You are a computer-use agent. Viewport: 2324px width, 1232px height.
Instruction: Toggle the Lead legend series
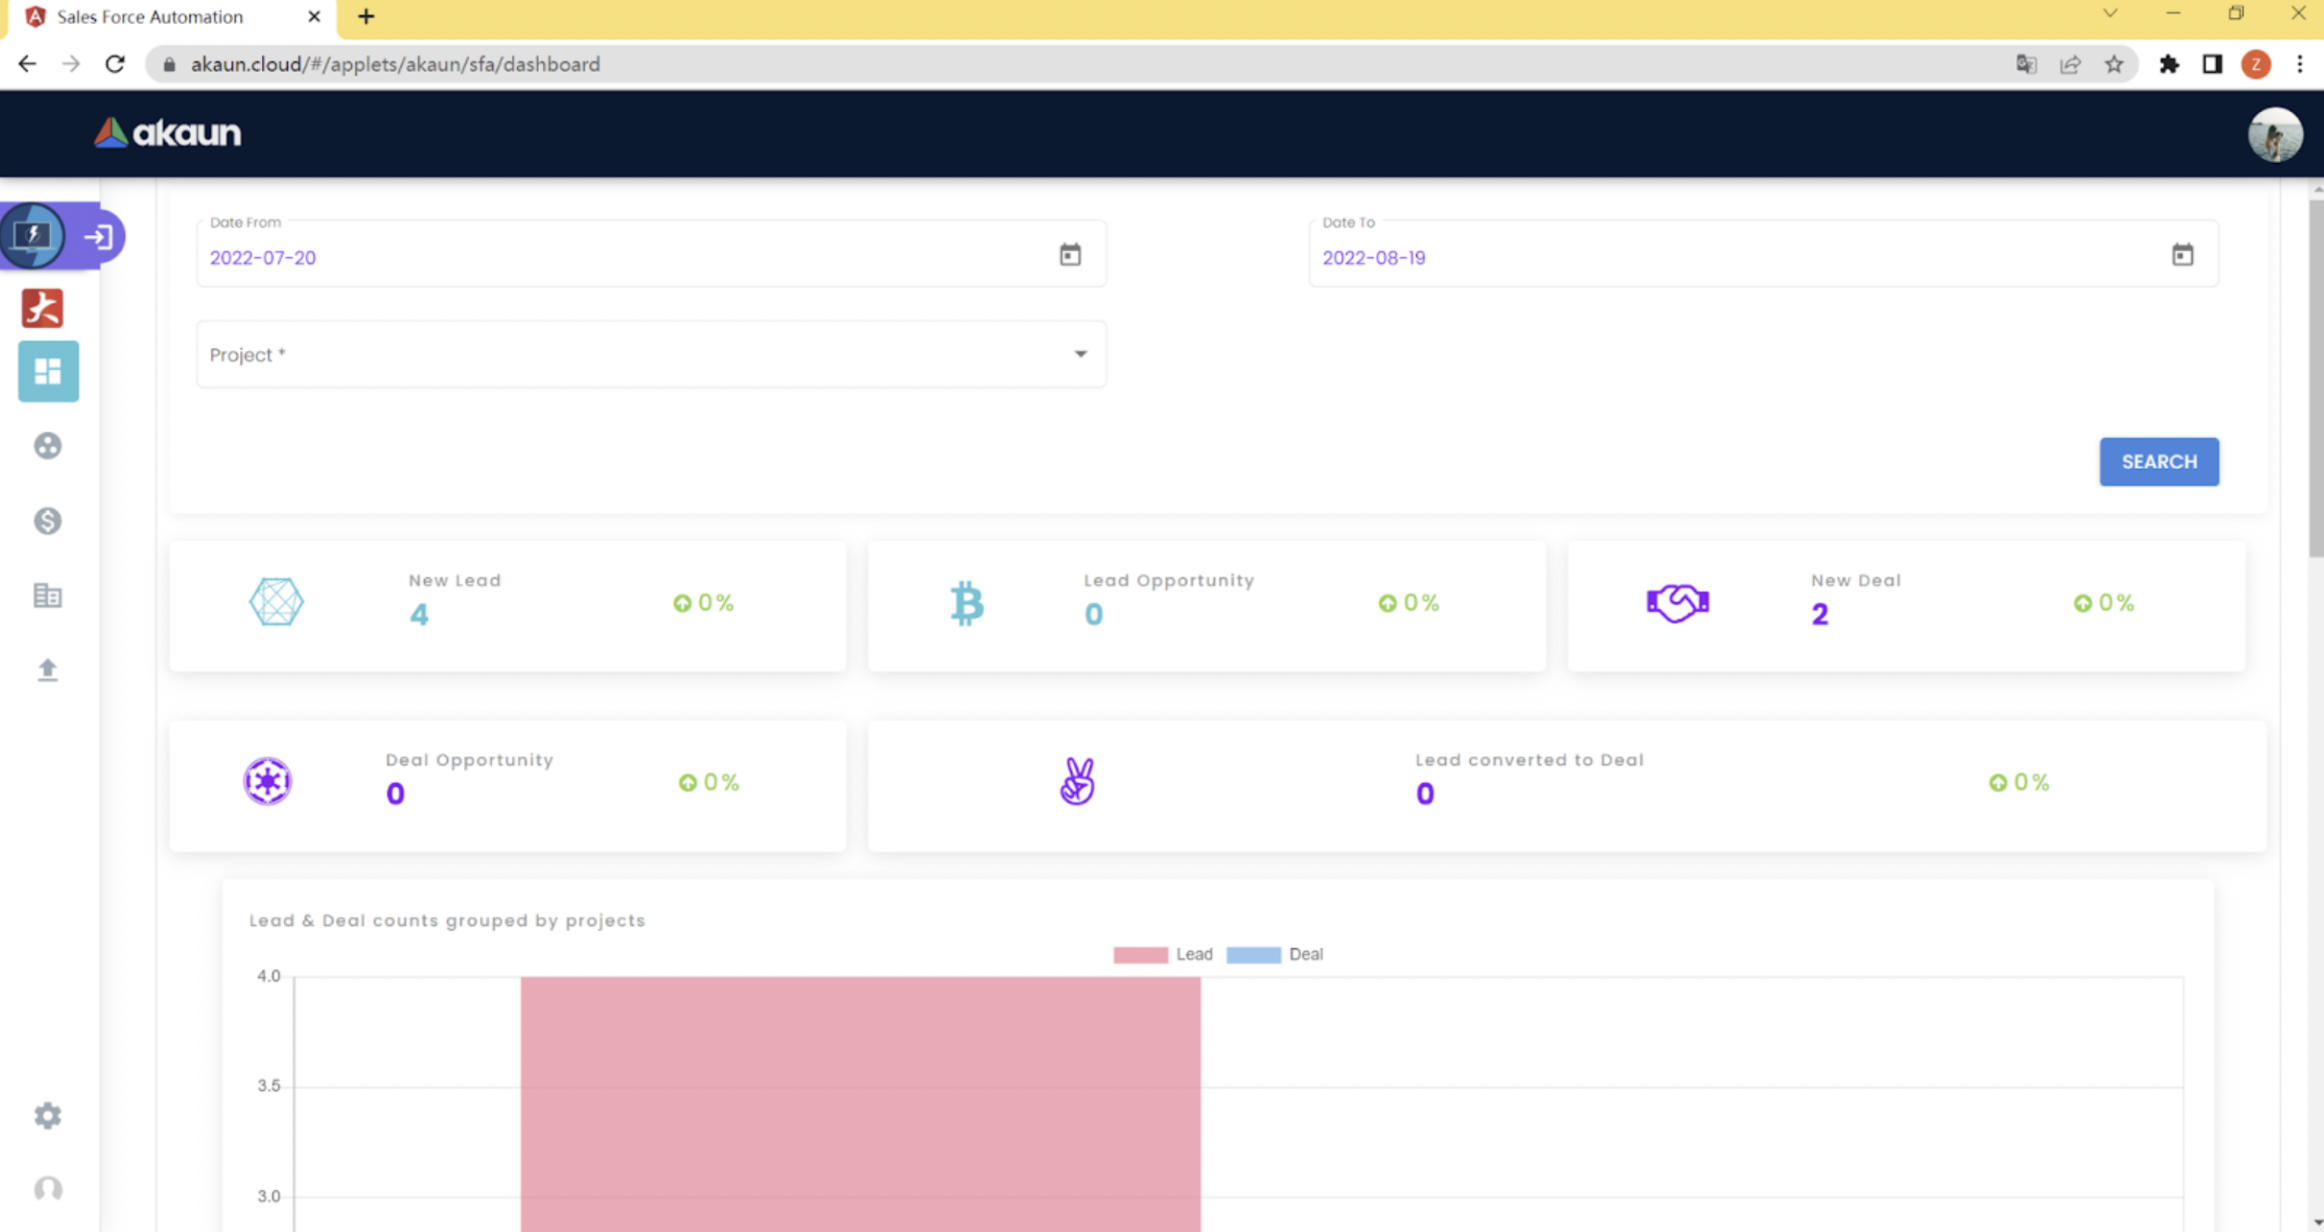1163,954
